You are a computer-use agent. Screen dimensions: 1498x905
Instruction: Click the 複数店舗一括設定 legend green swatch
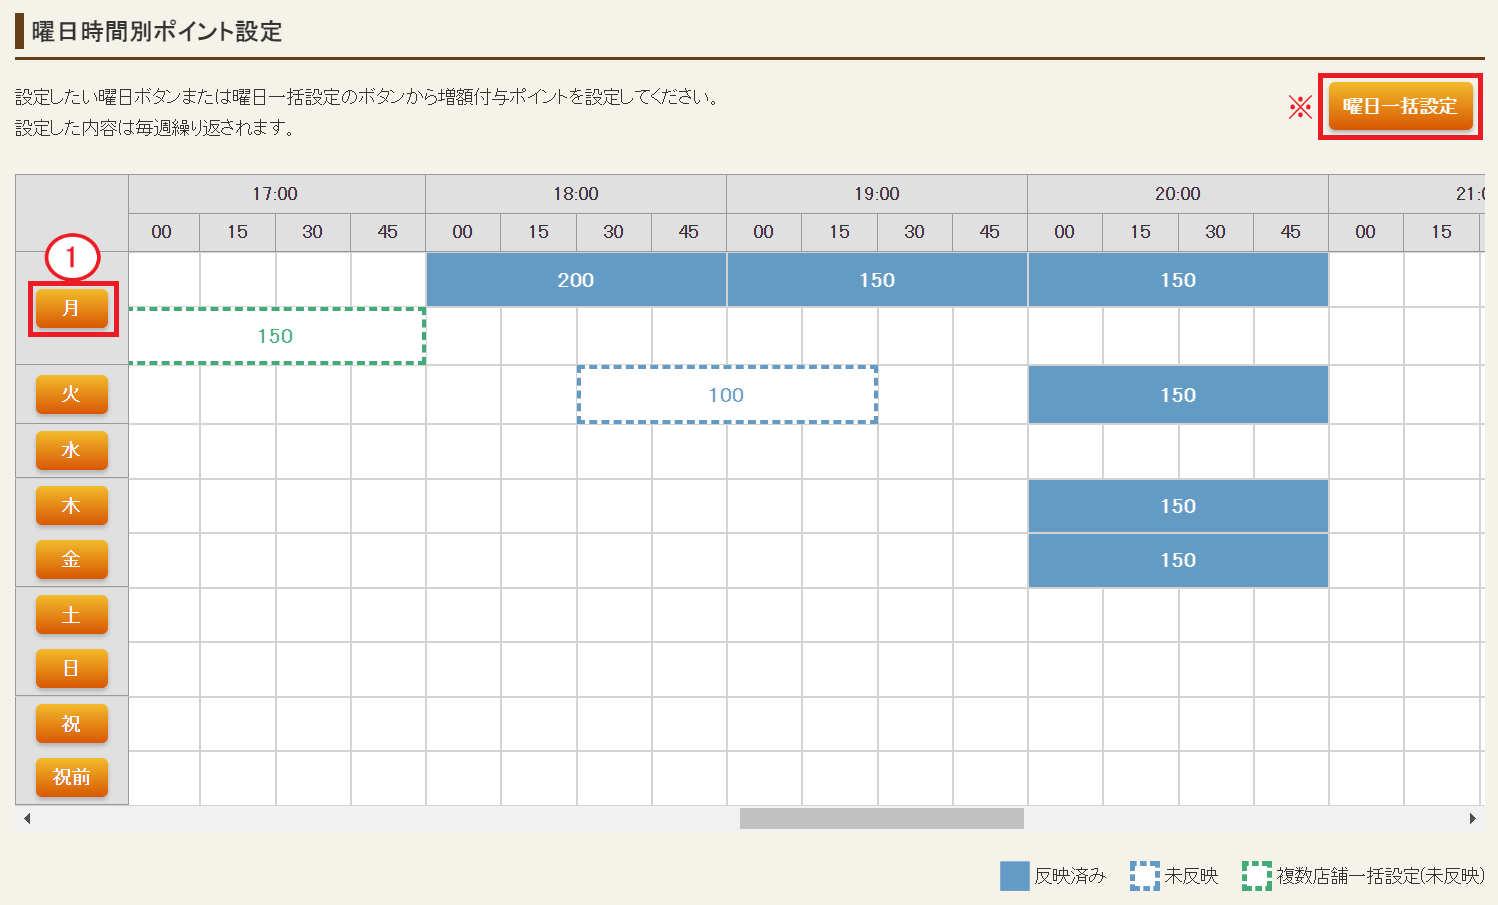tap(1256, 876)
